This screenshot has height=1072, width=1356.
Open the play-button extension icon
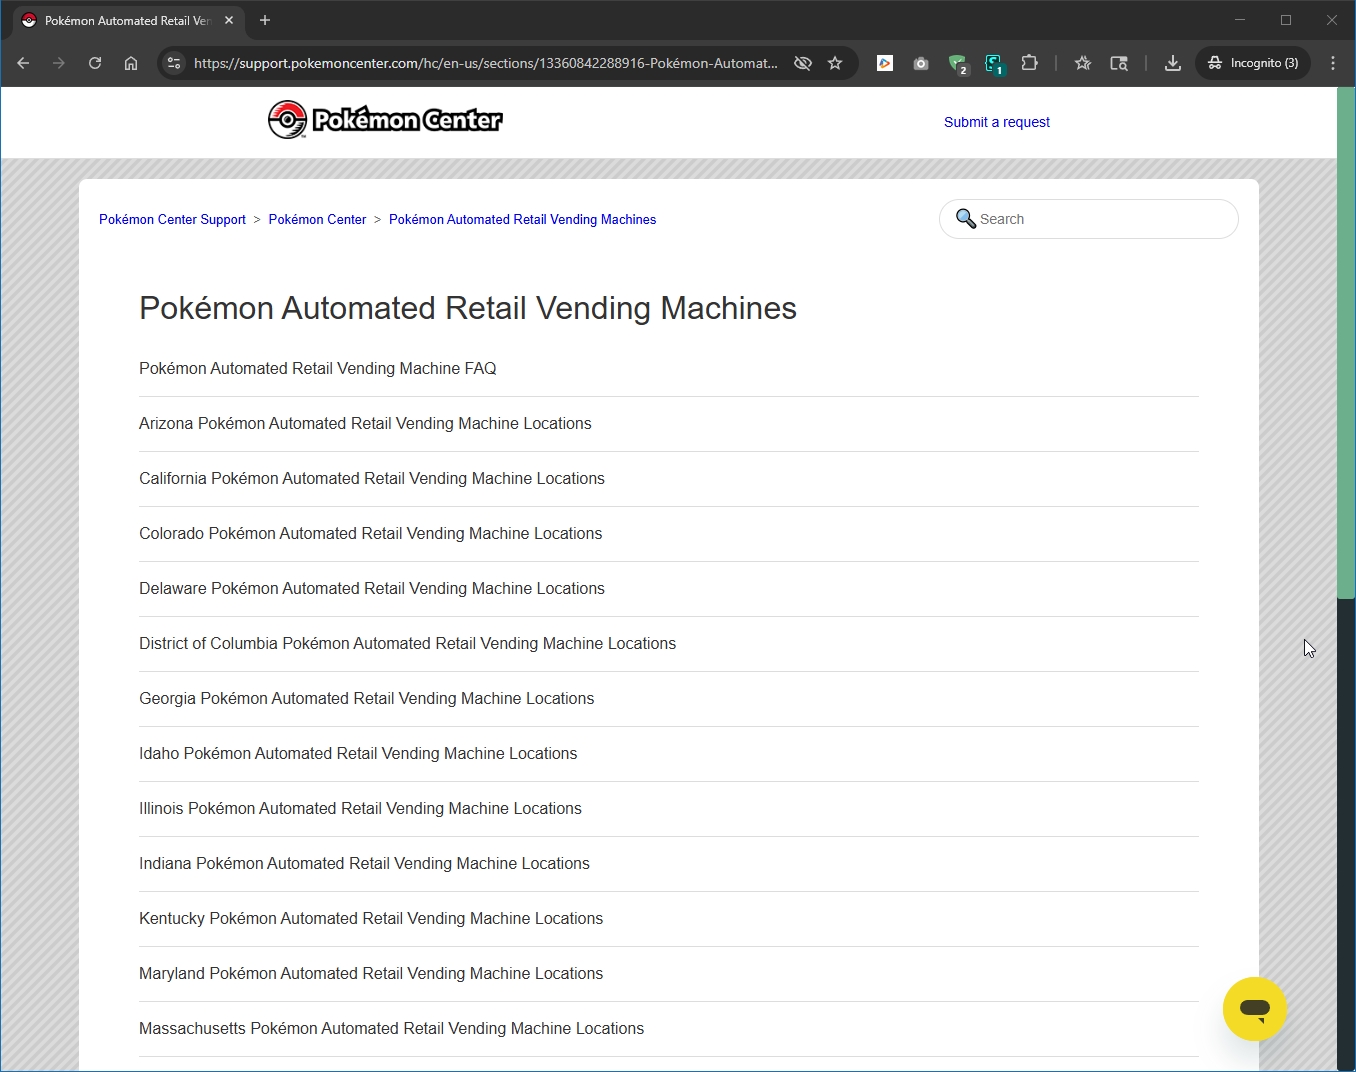tap(885, 63)
